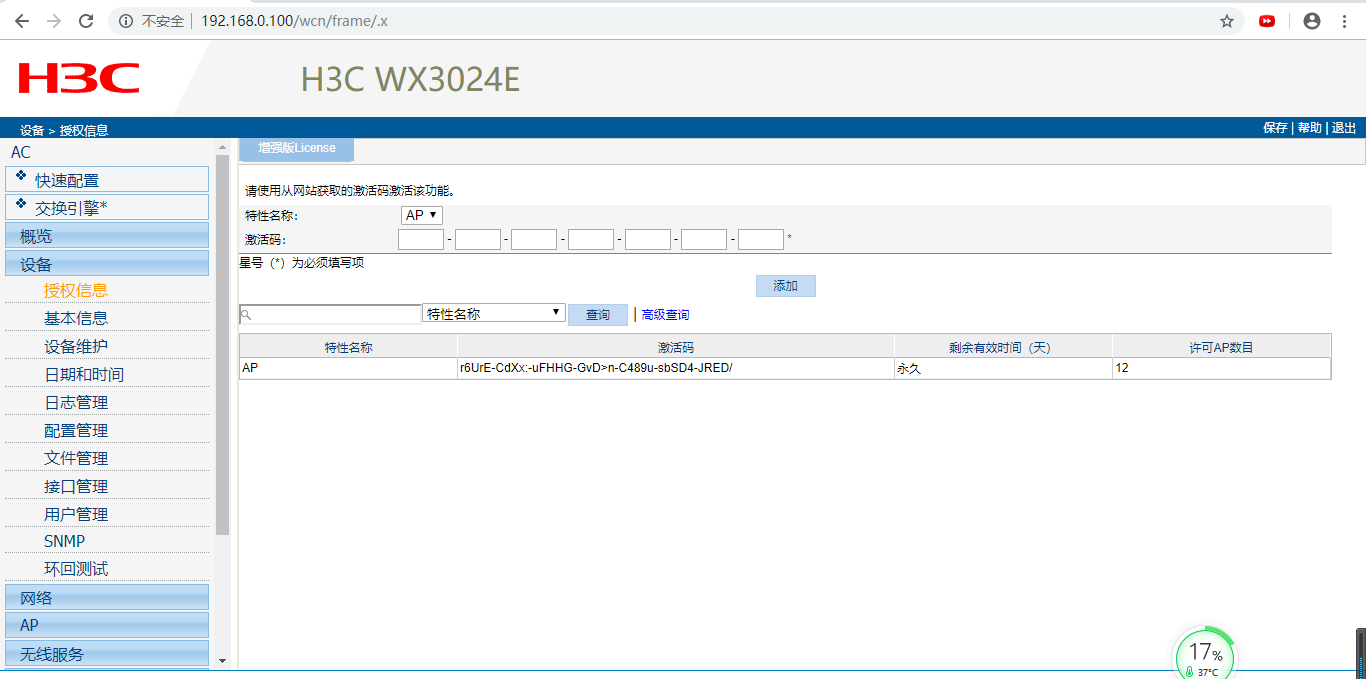
Task: Open 接口管理 in sidebar
Action: pos(76,486)
